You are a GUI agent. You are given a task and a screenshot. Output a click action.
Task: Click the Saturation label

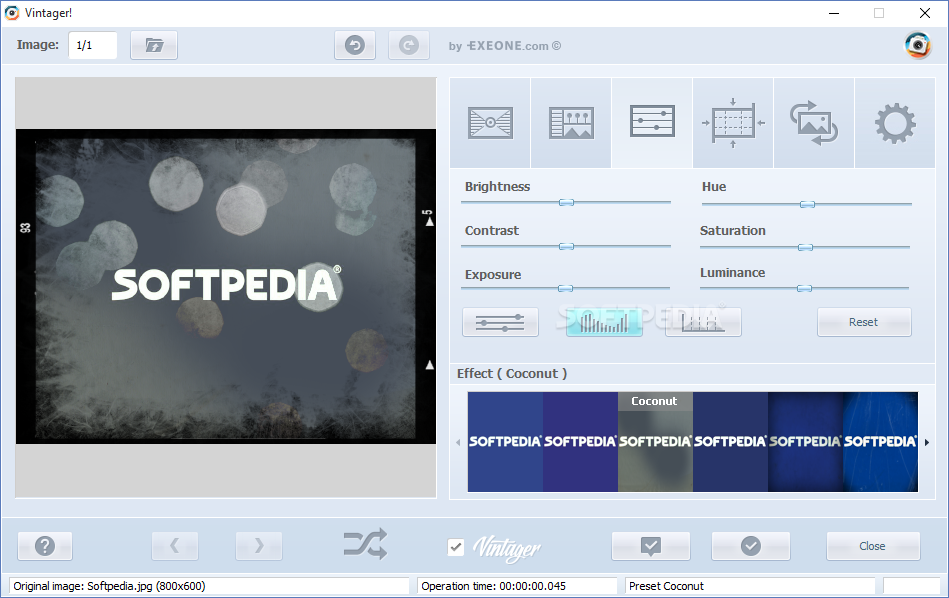tap(732, 231)
